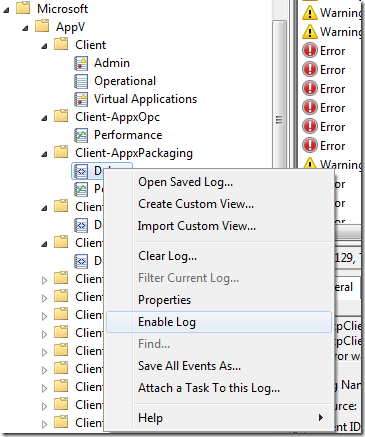Click Enable Log in the context menu
The height and width of the screenshot is (437, 365).
point(219,322)
